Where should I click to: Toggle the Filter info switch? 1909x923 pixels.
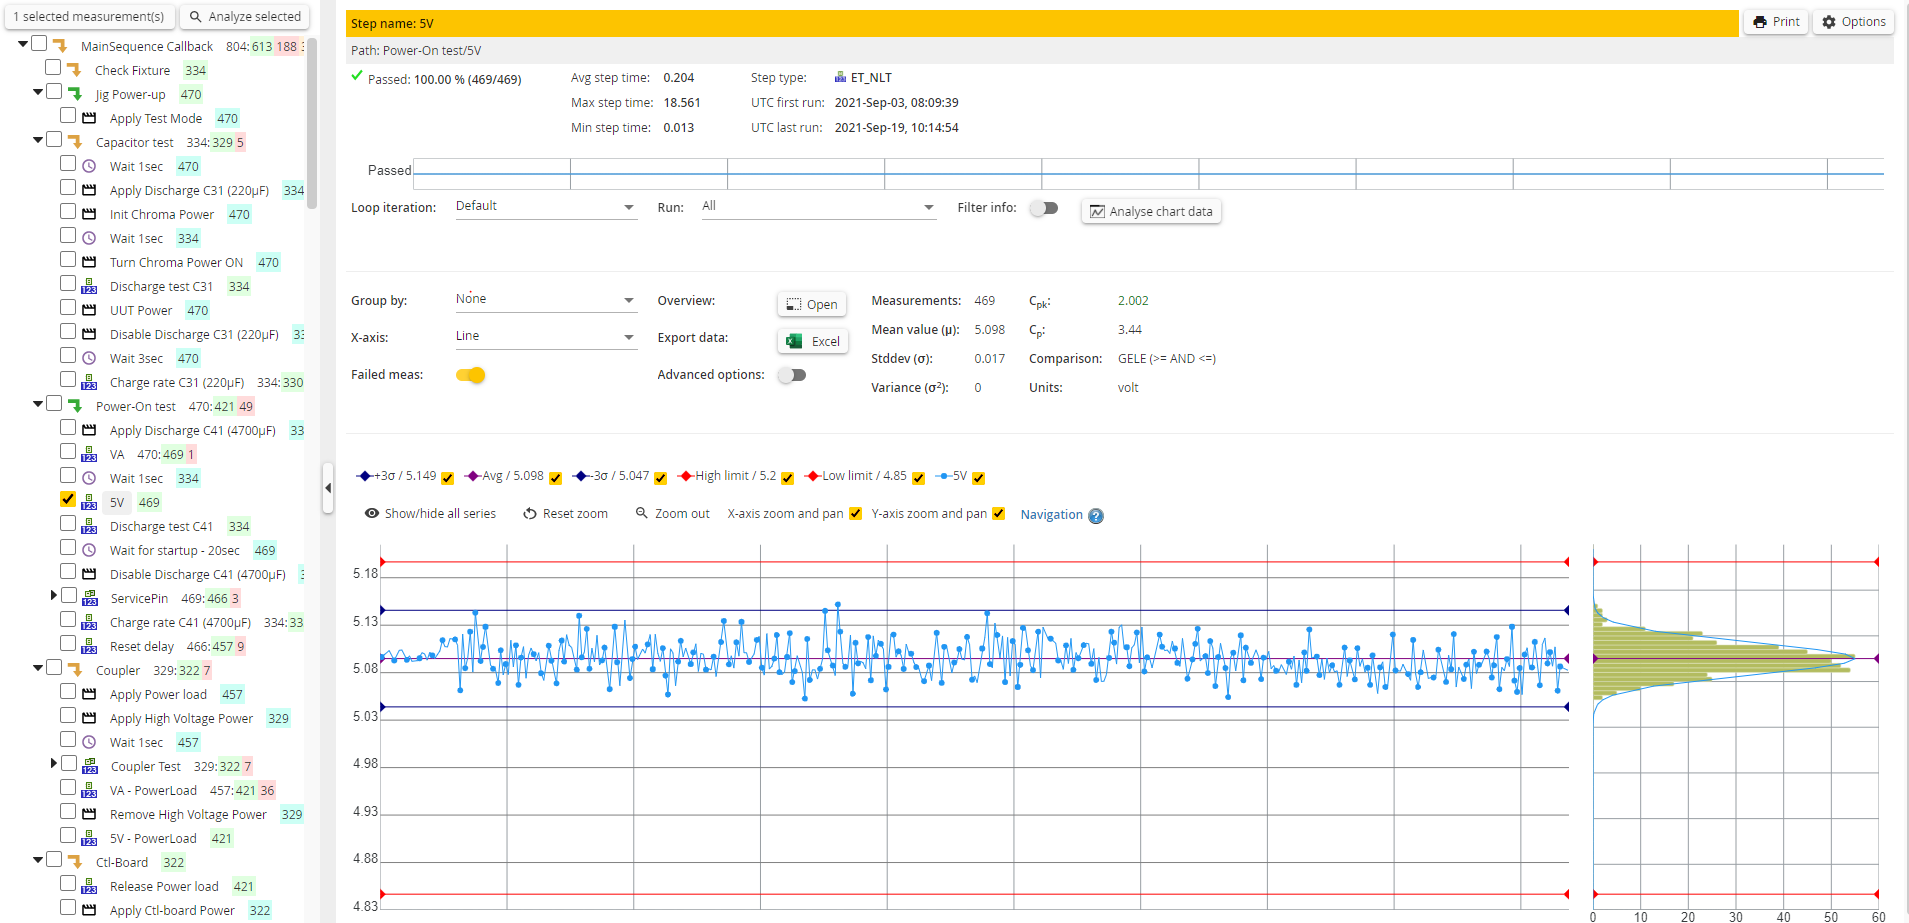[x=1044, y=208]
